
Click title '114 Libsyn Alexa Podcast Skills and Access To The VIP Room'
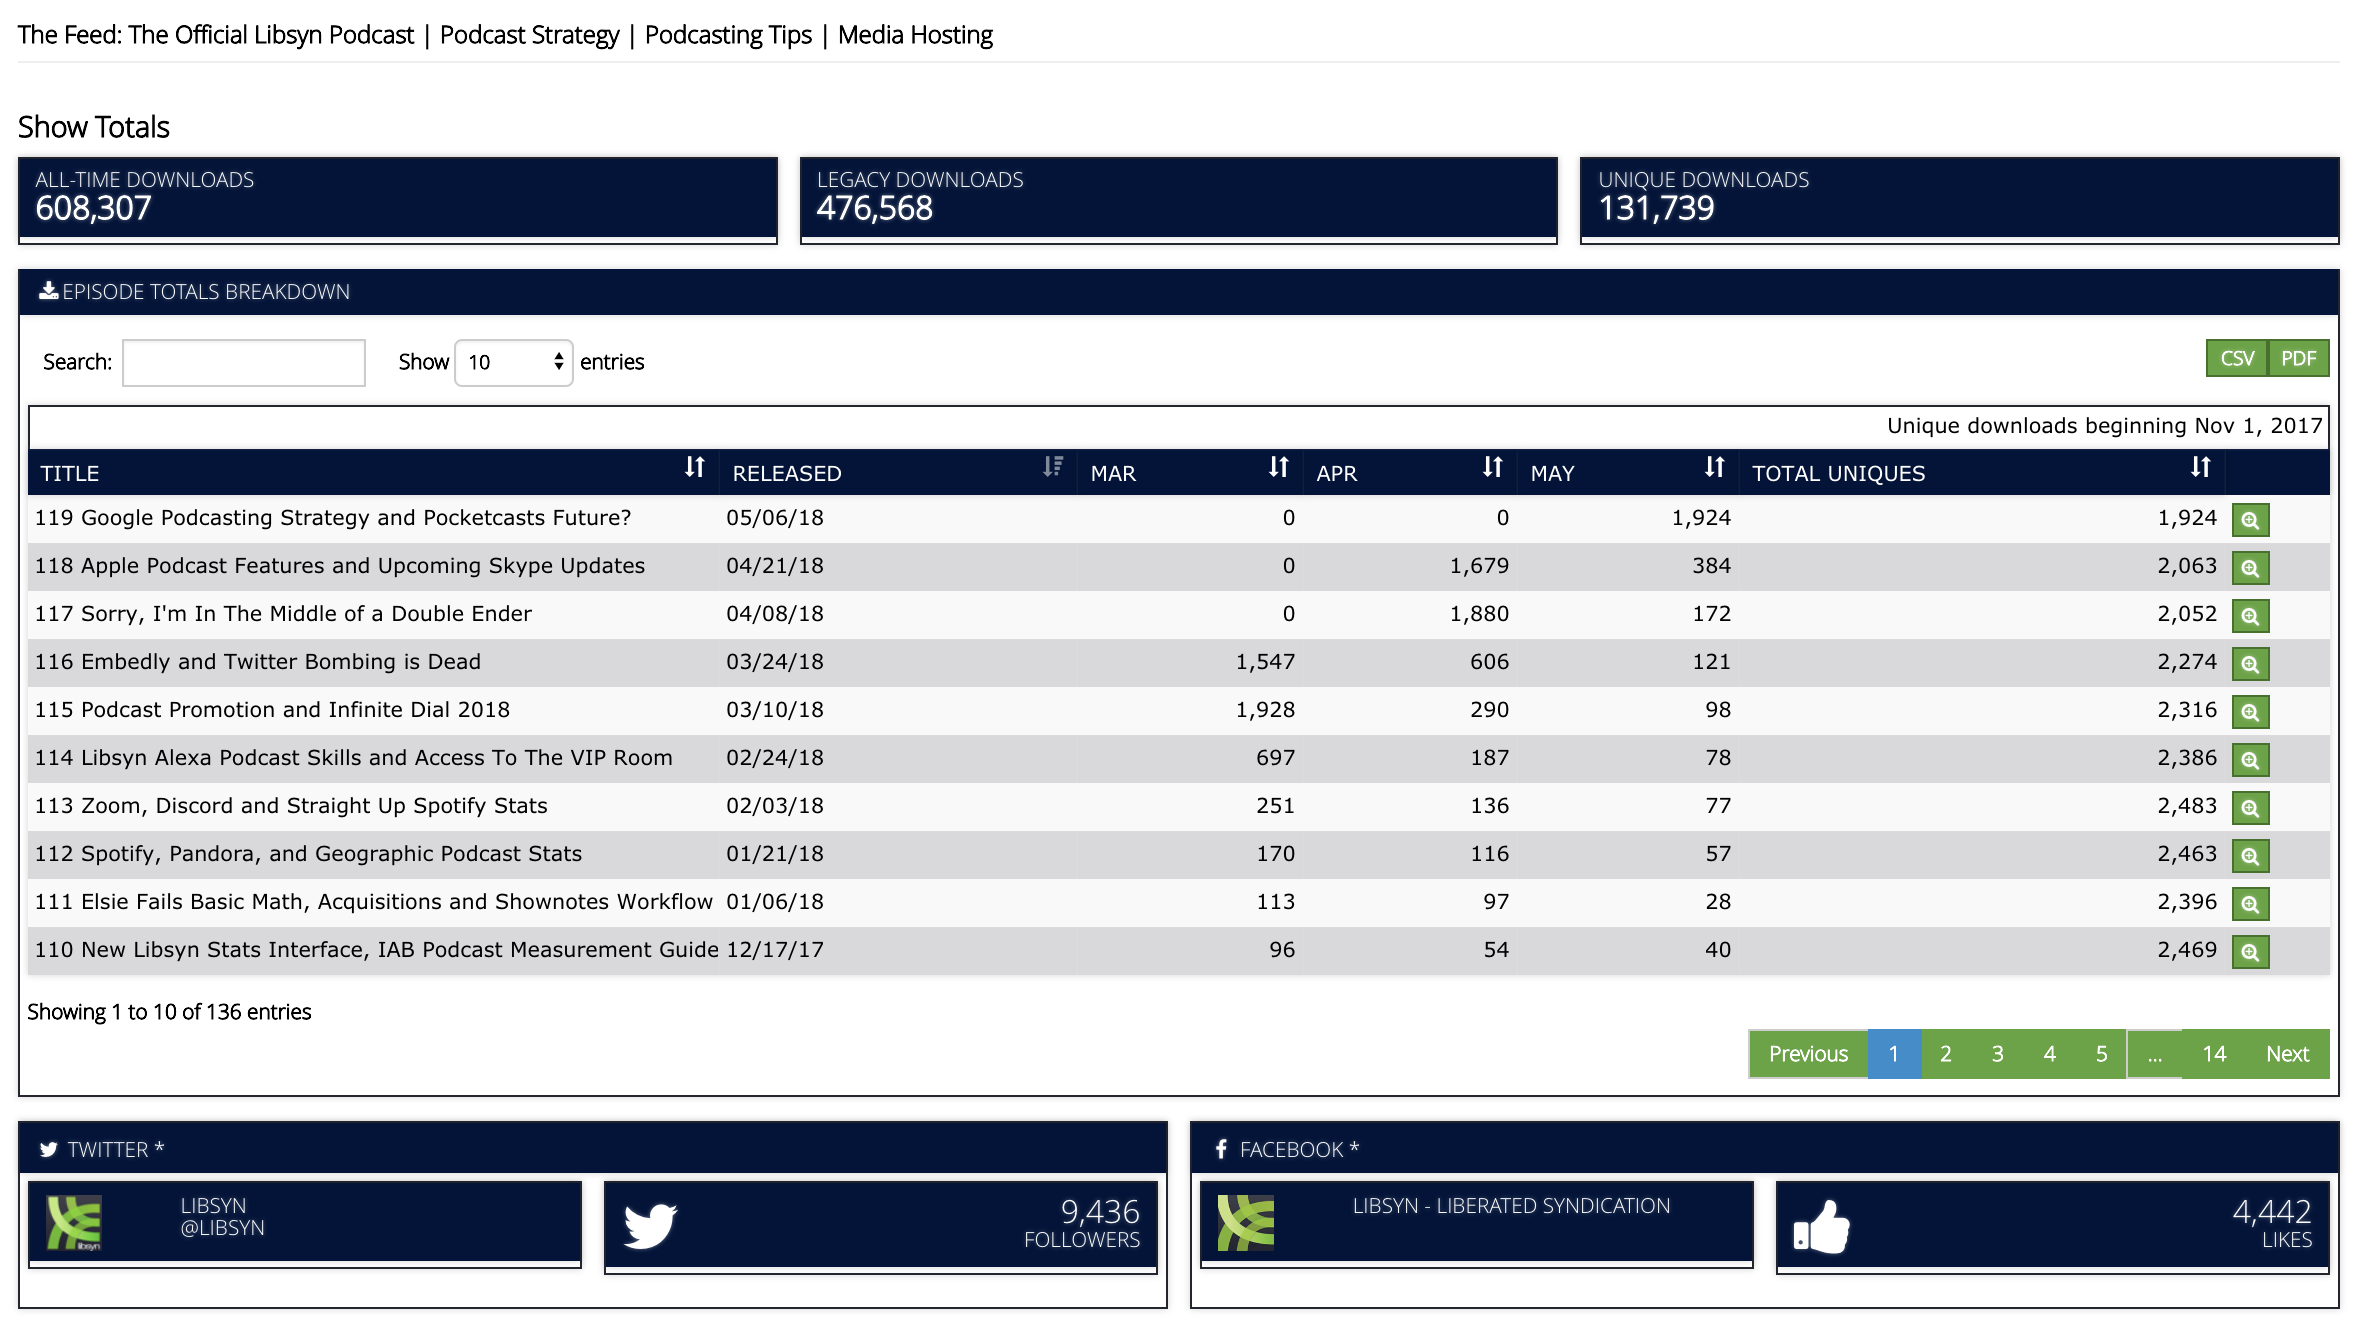[x=354, y=758]
